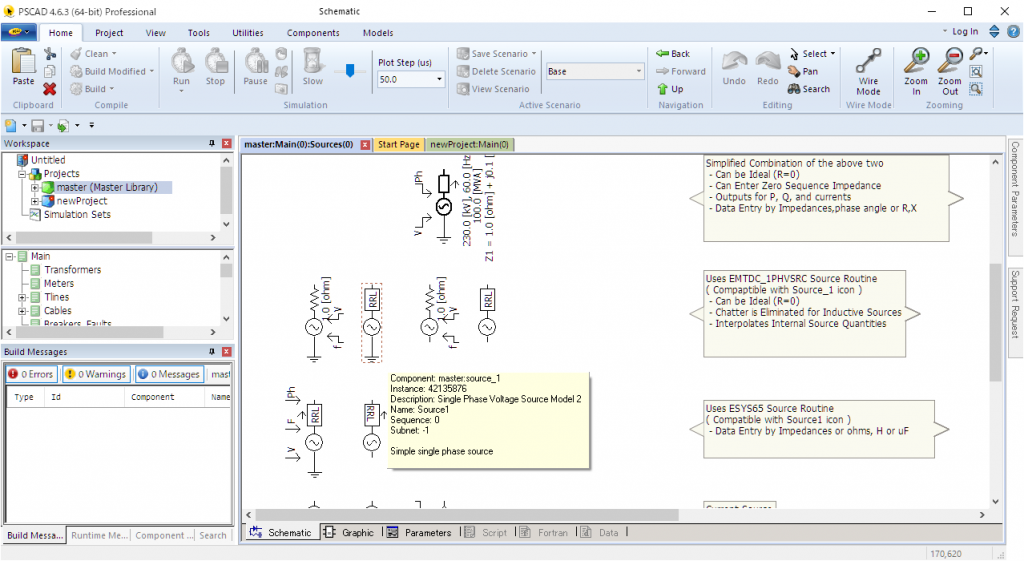Toggle the 0 Errors filter
Image resolution: width=1024 pixels, height=561 pixels.
click(x=30, y=374)
